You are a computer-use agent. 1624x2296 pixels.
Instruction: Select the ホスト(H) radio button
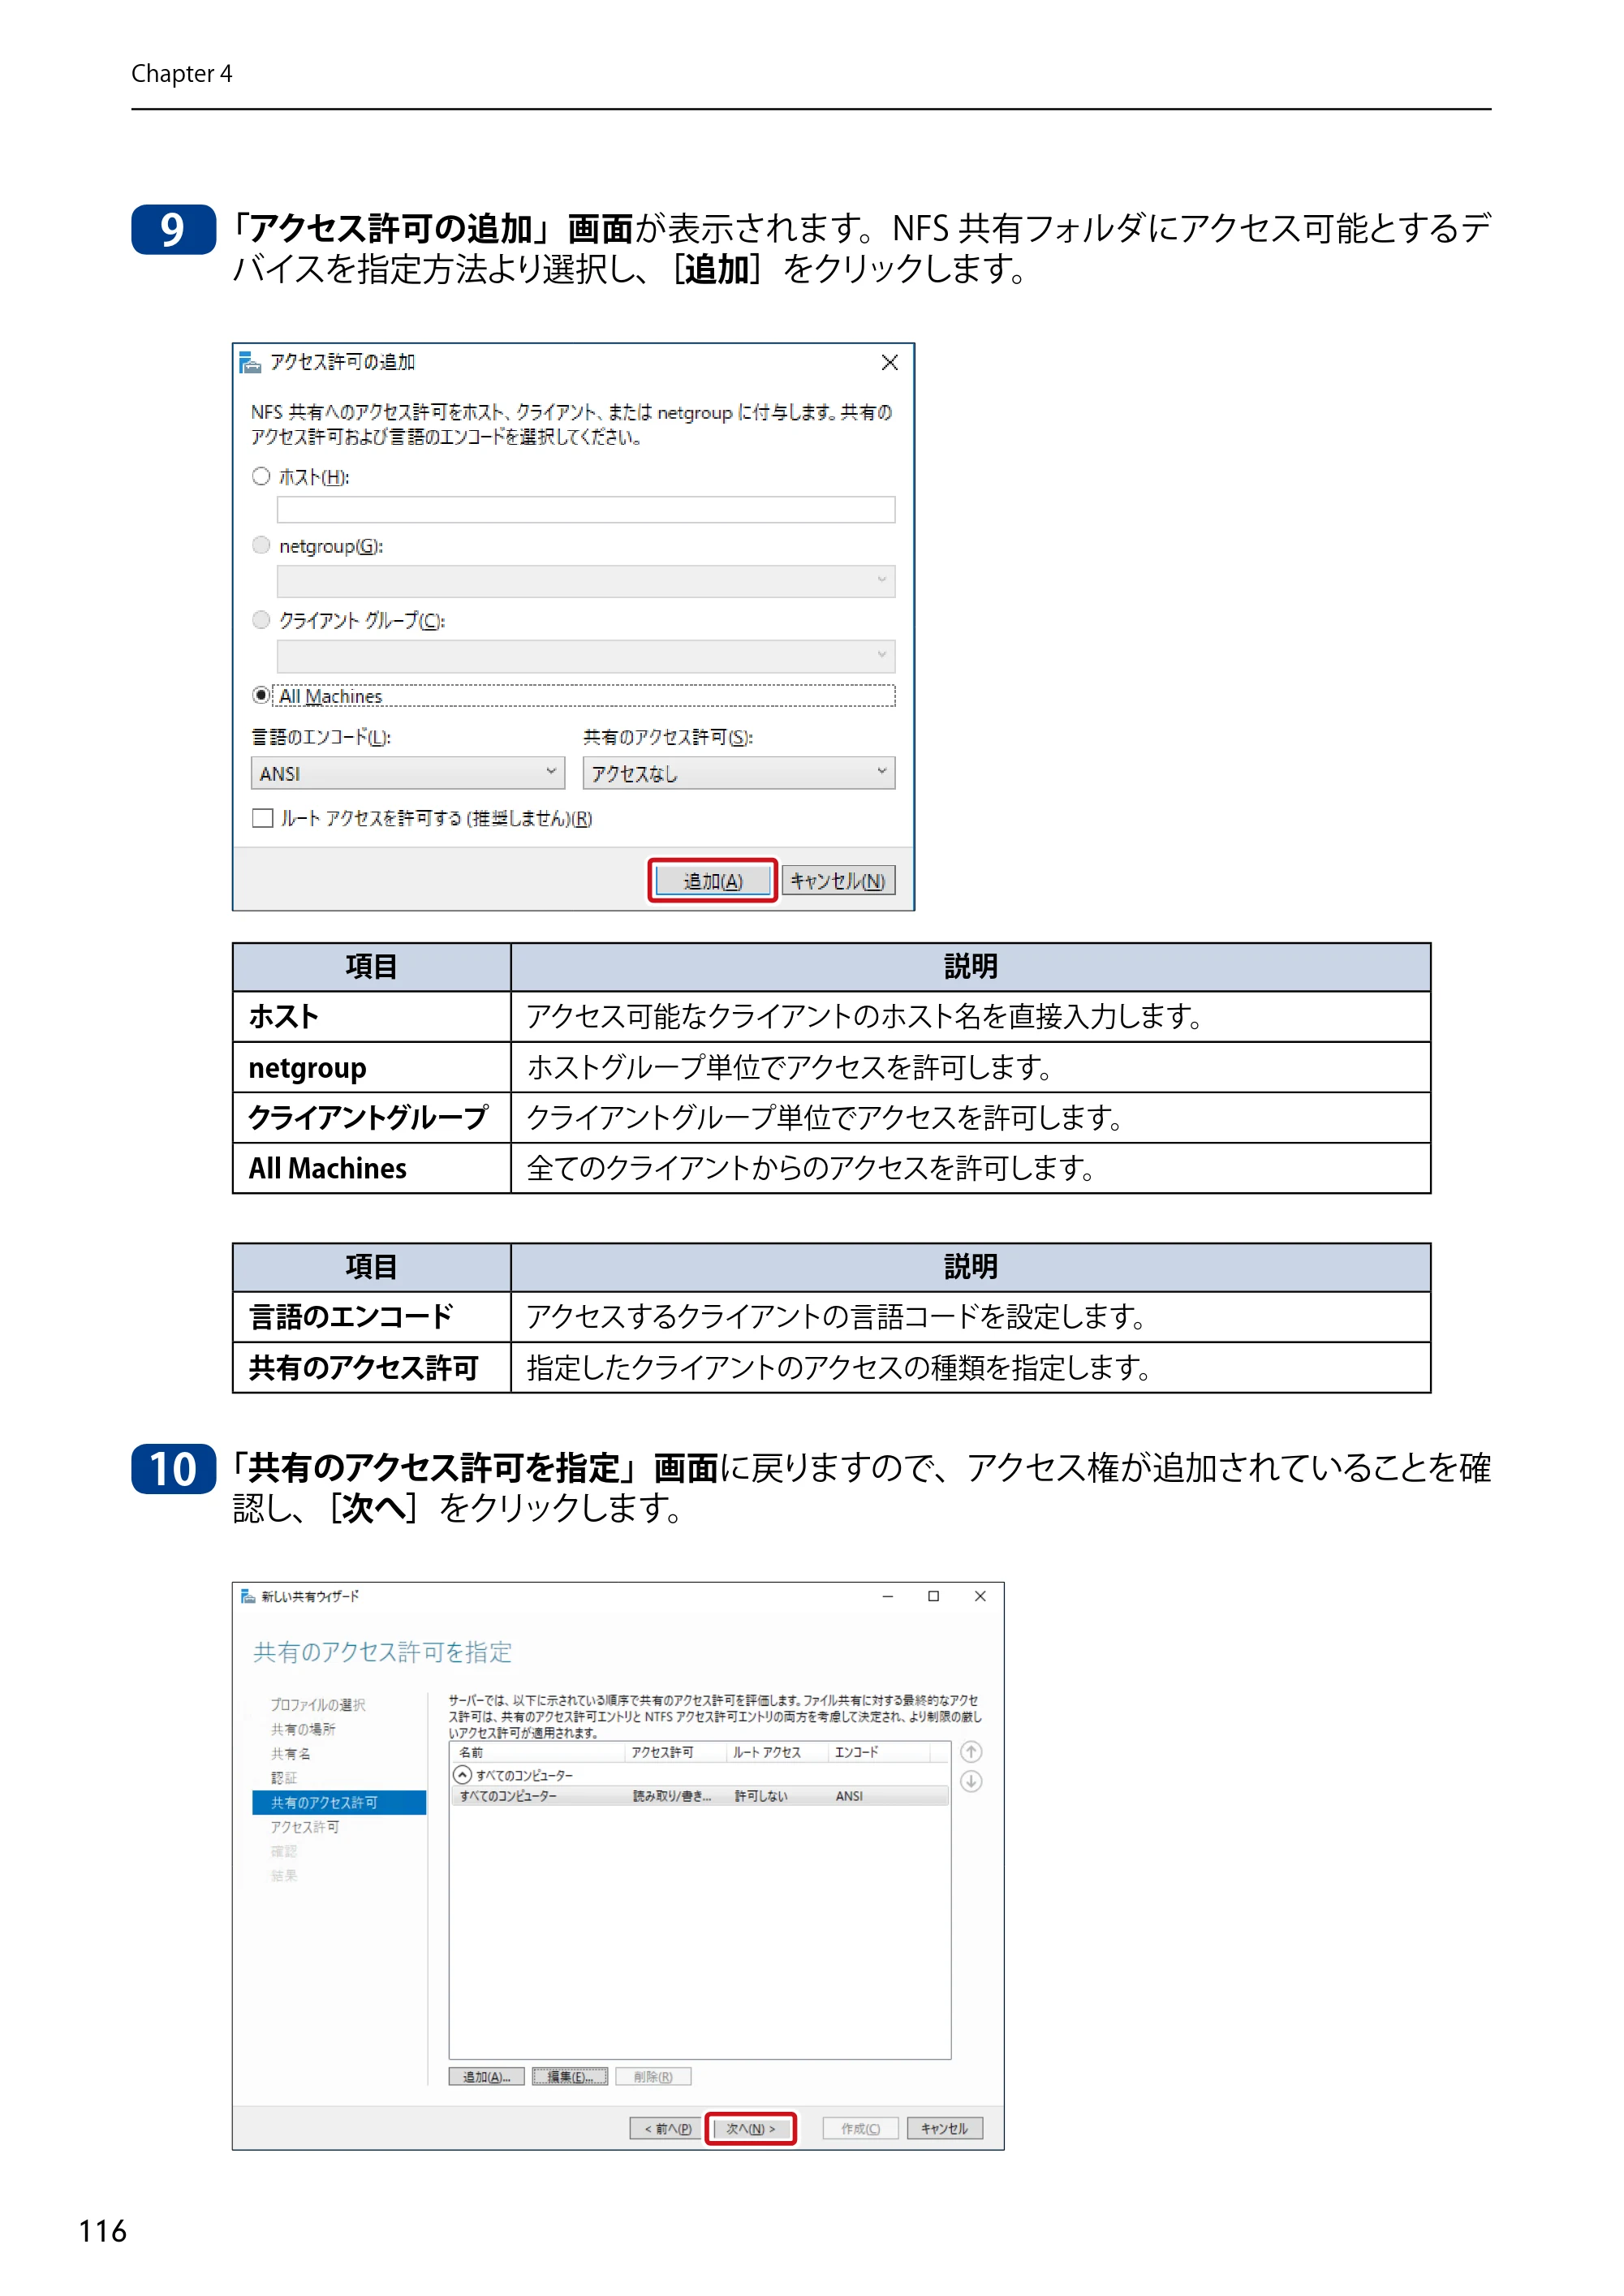click(261, 477)
